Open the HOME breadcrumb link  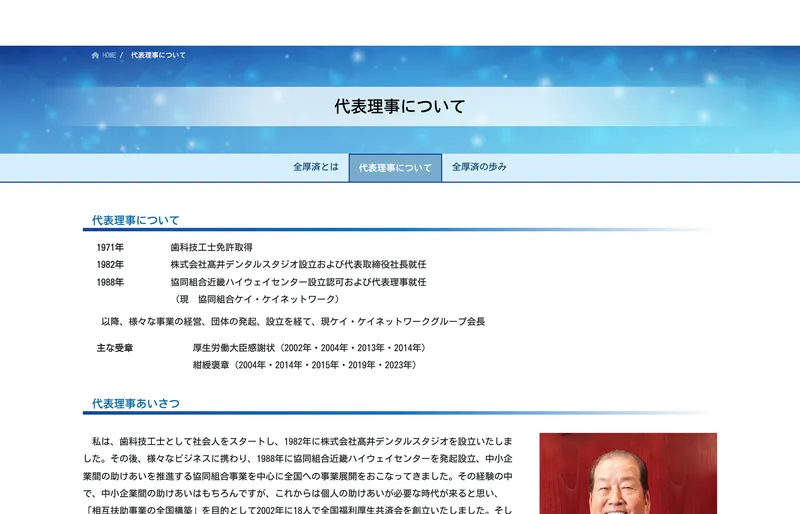click(x=109, y=55)
